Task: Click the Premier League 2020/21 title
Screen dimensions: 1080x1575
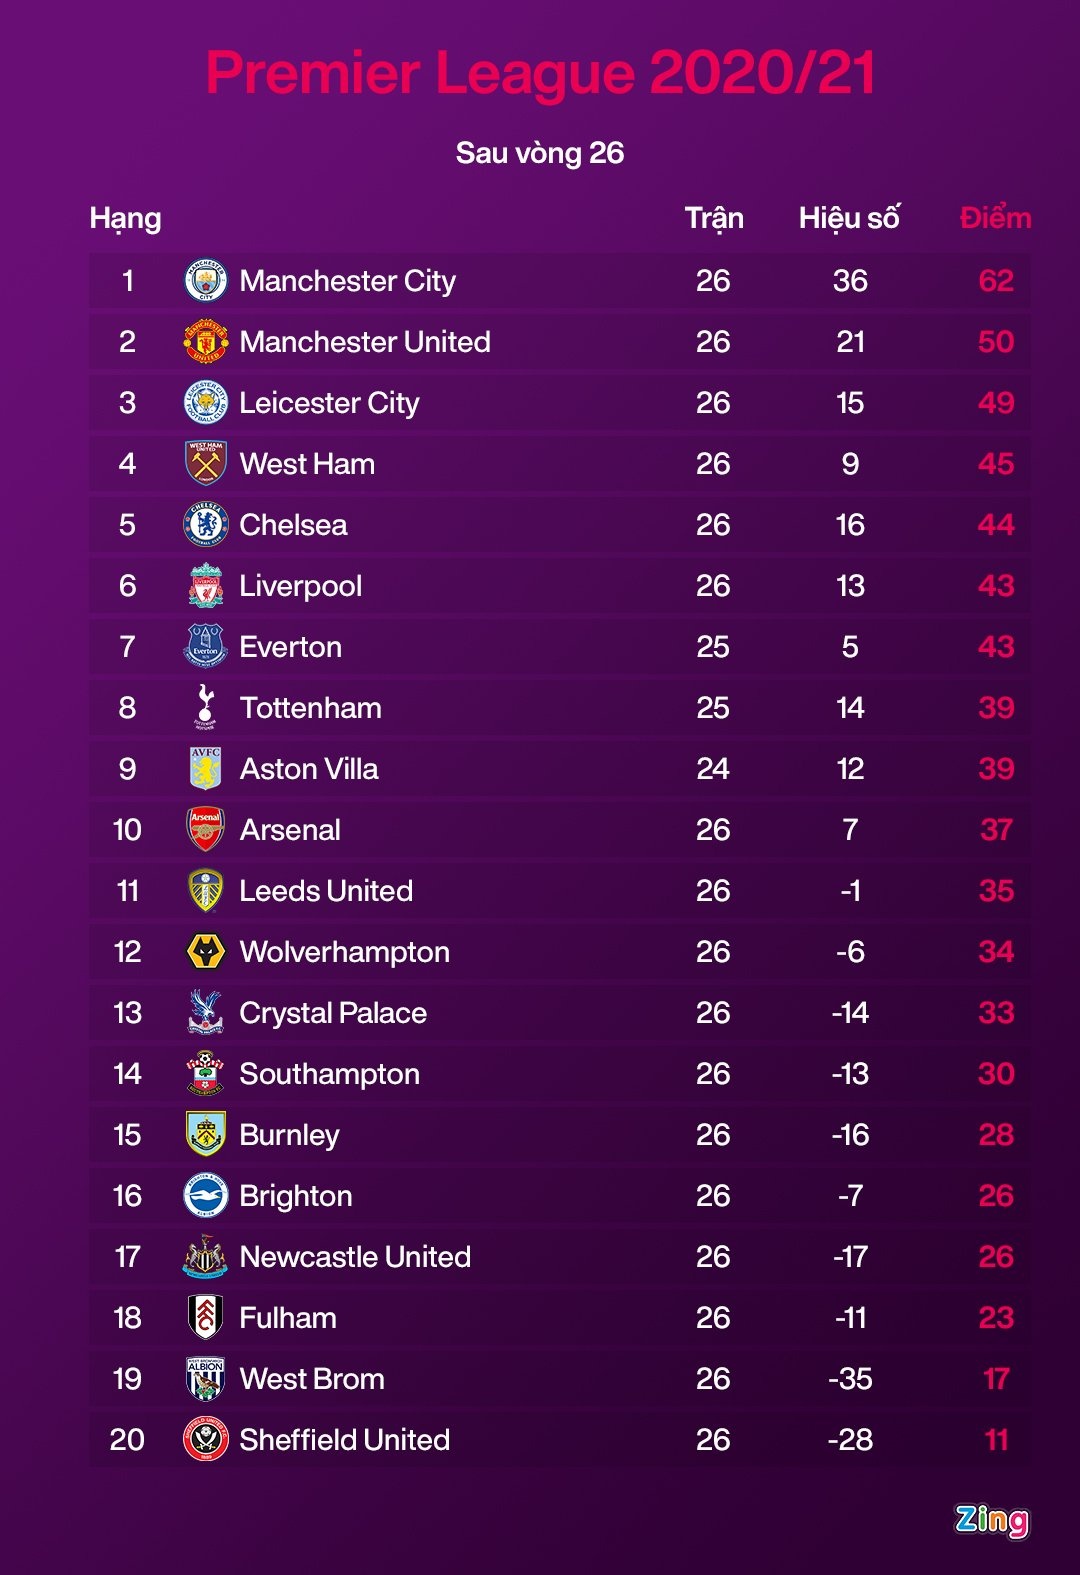Action: (x=540, y=73)
